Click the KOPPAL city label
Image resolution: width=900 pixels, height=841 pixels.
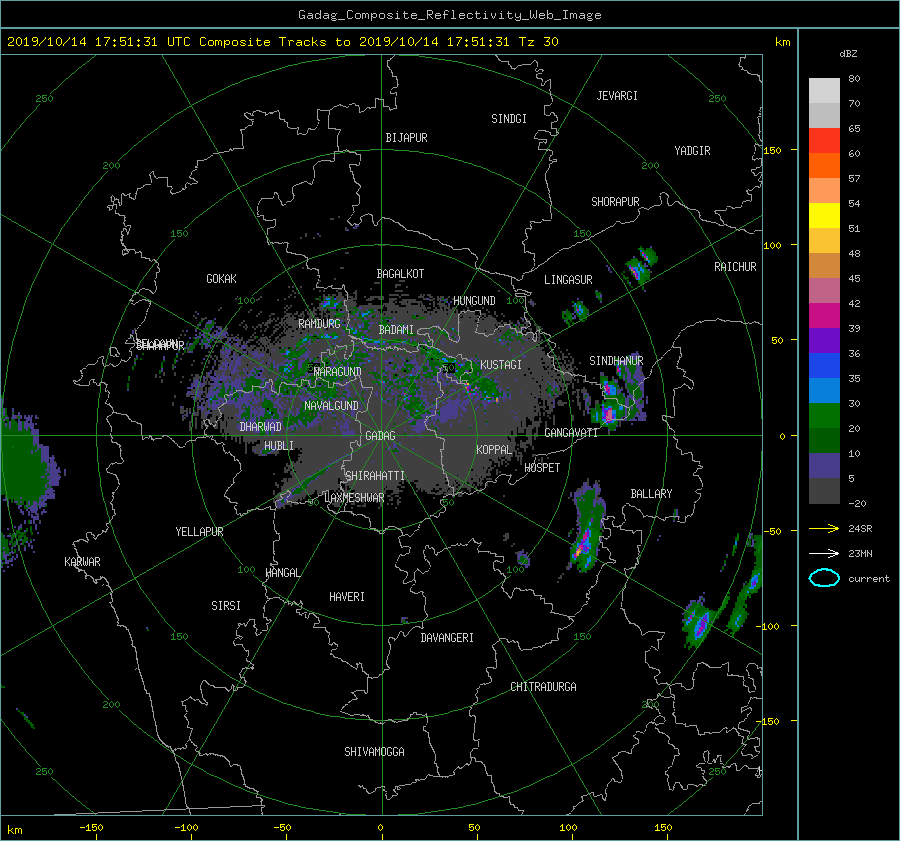click(x=494, y=449)
